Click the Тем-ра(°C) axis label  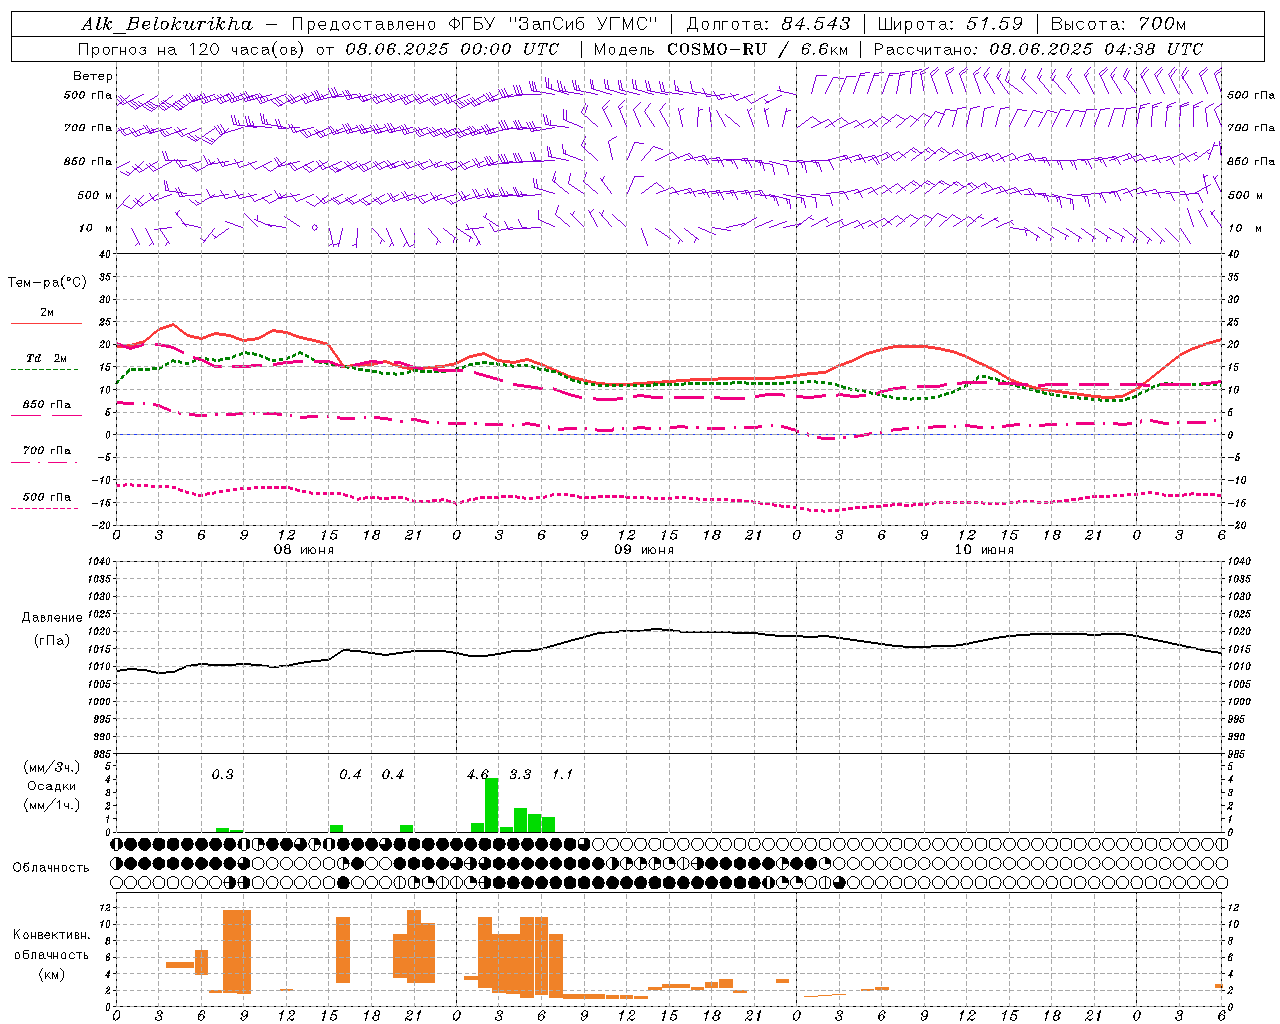click(x=47, y=283)
